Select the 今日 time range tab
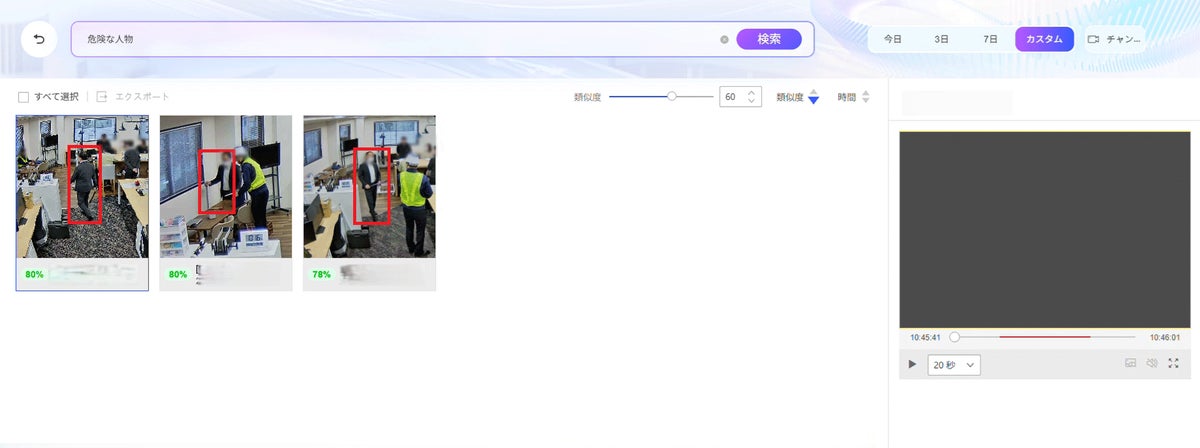 click(892, 39)
